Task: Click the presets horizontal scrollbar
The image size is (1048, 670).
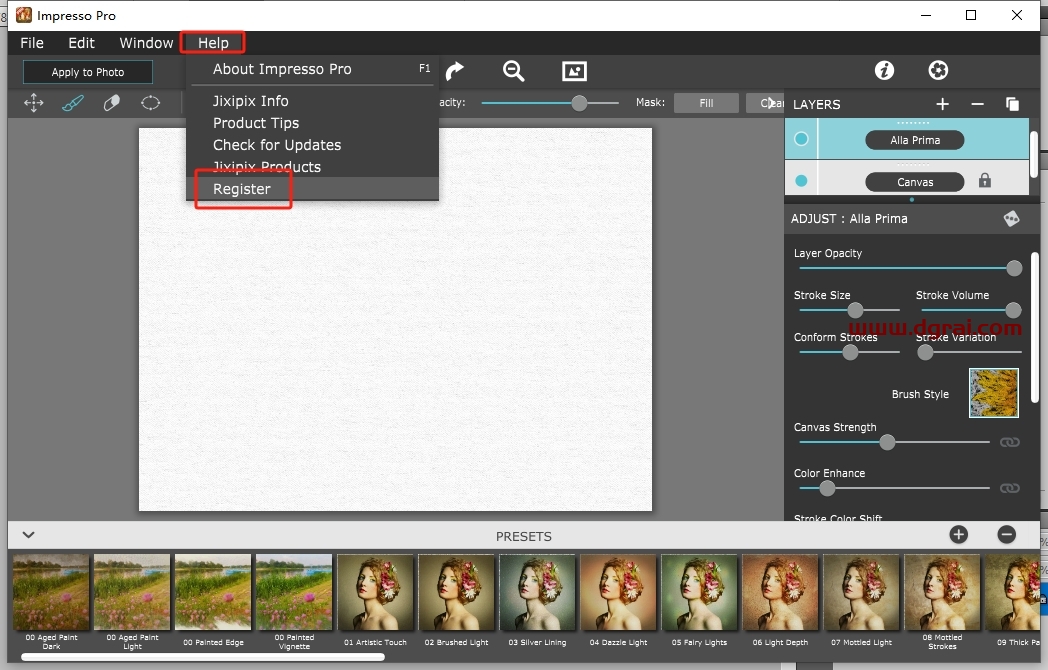Action: tap(203, 657)
